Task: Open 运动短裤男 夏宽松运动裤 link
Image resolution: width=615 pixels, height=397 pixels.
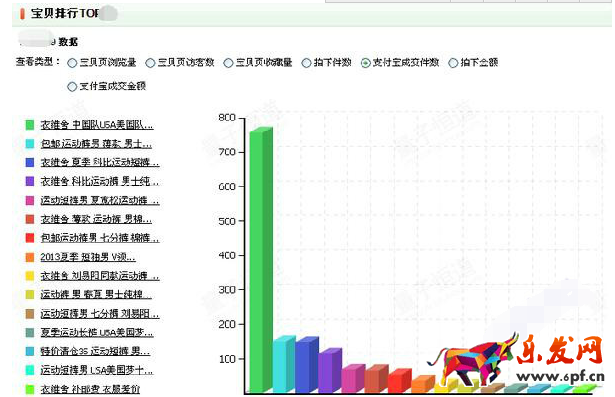Action: 100,200
